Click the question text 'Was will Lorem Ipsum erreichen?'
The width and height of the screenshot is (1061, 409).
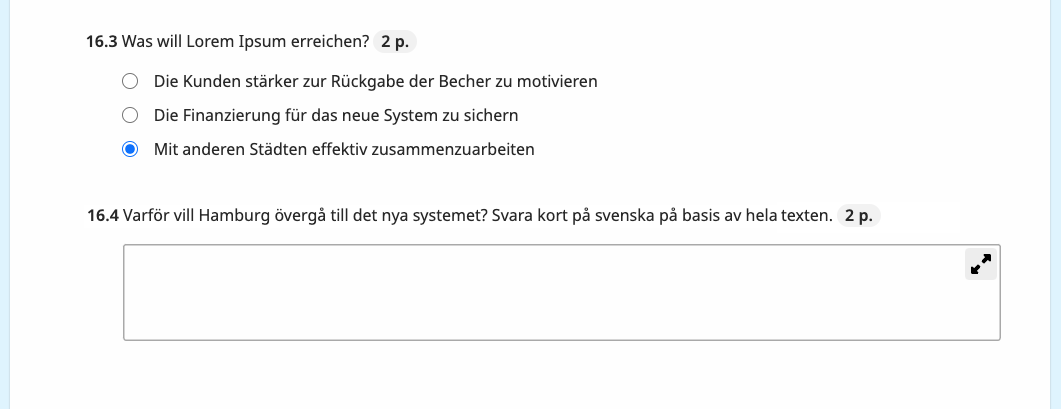coord(245,42)
